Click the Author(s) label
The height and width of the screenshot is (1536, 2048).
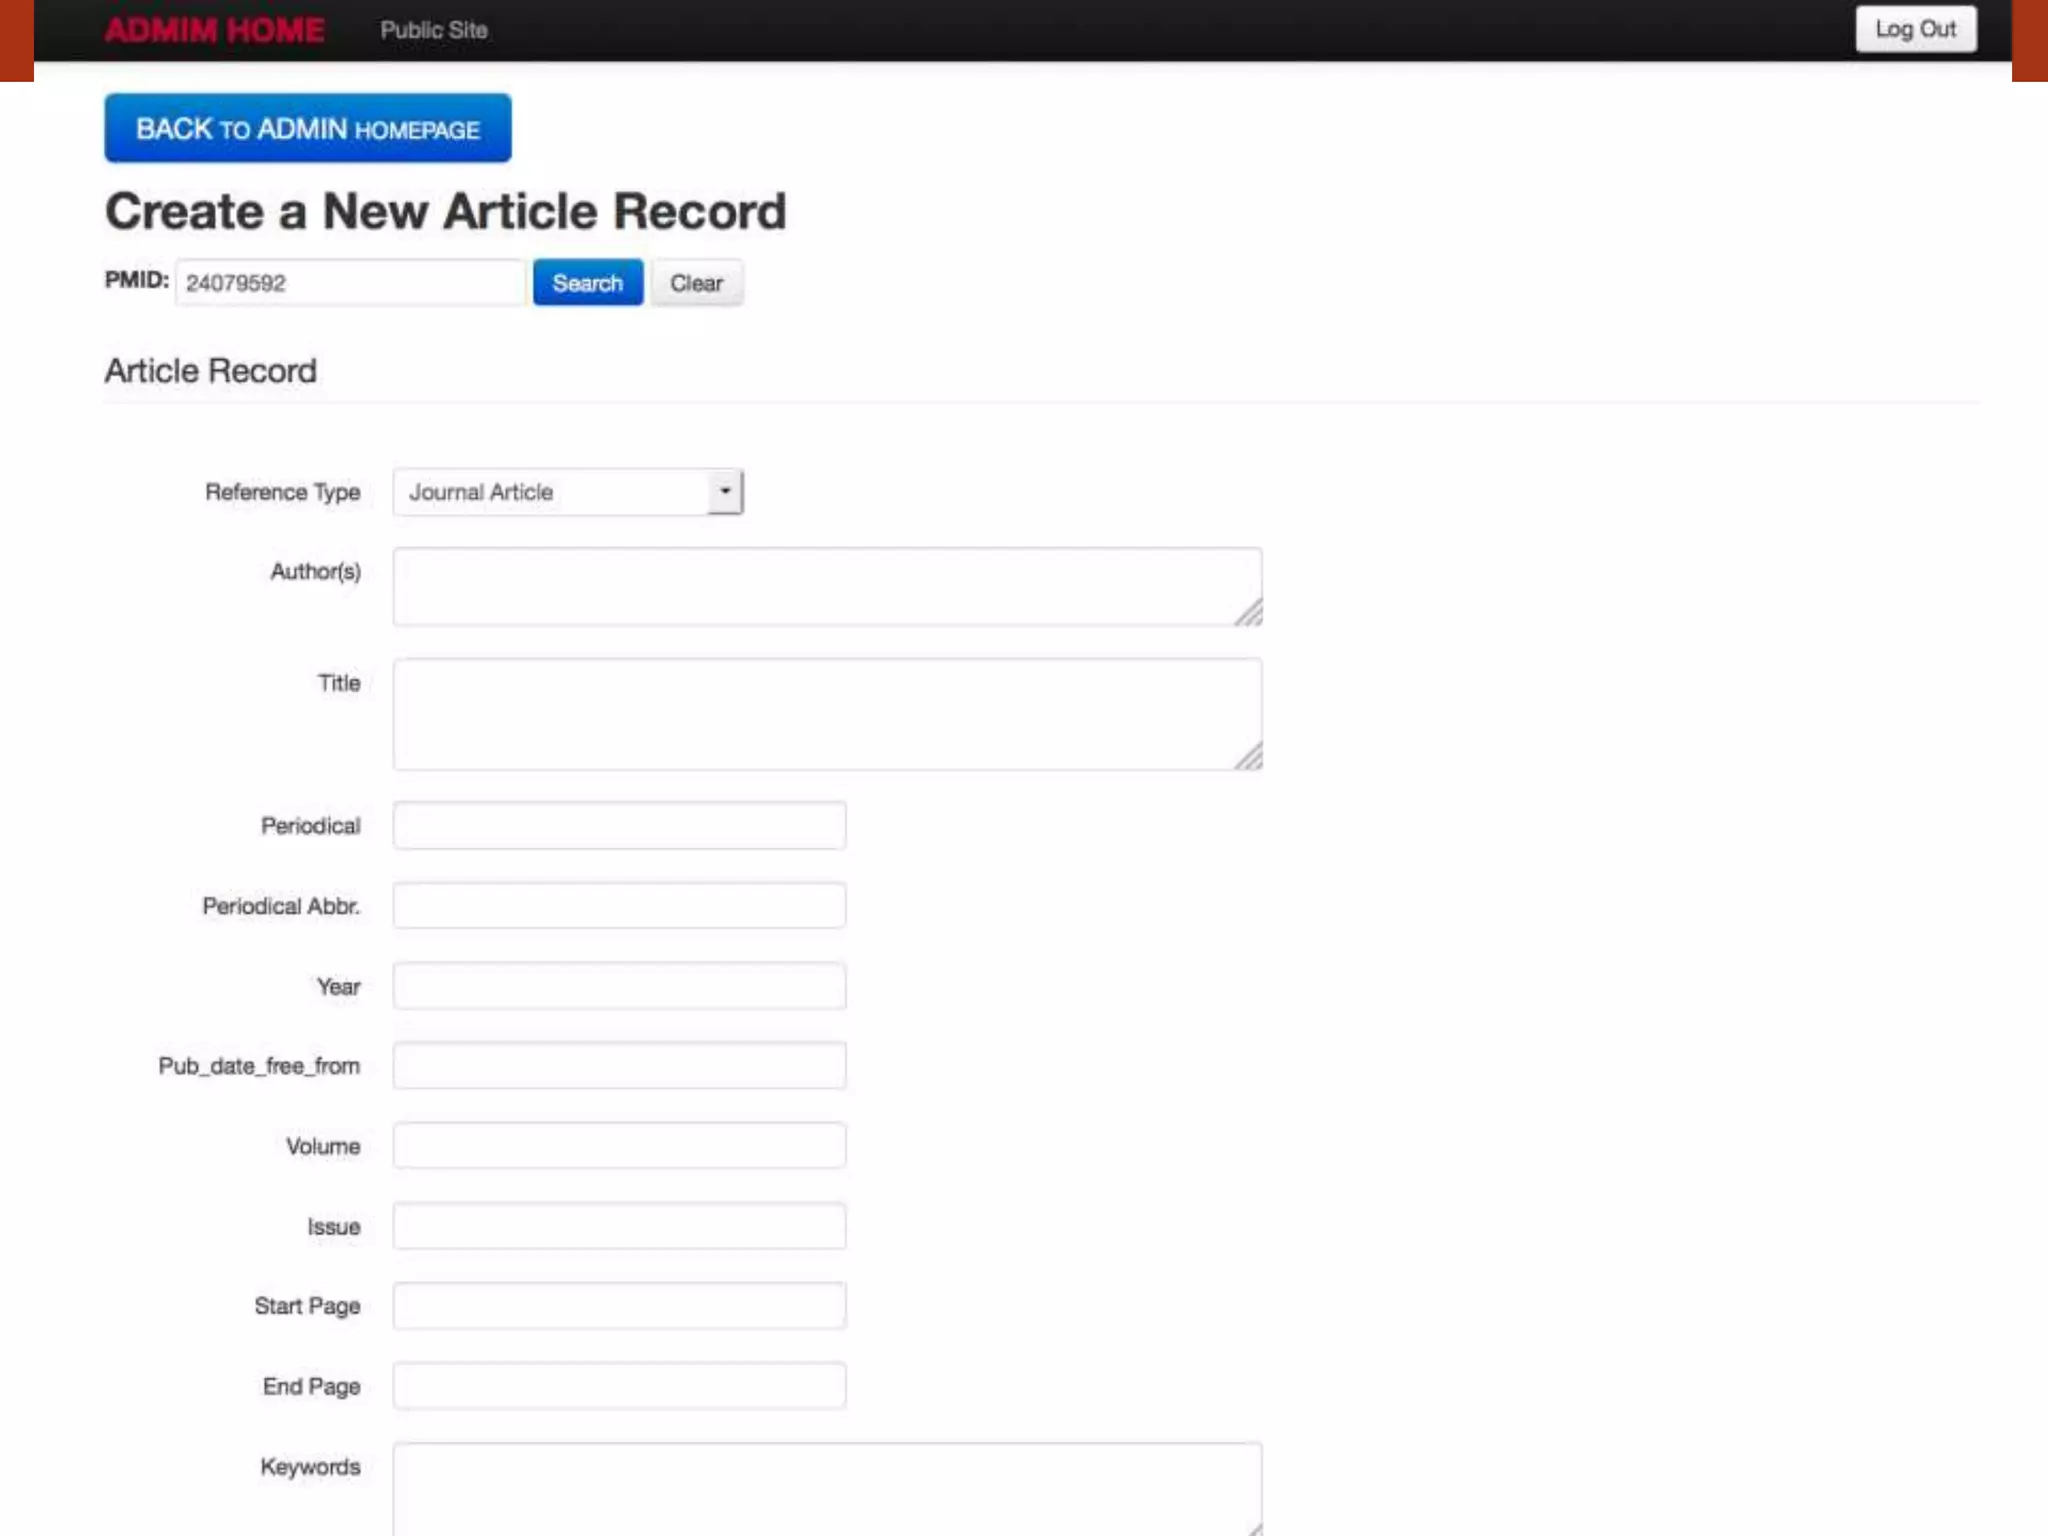(x=316, y=571)
